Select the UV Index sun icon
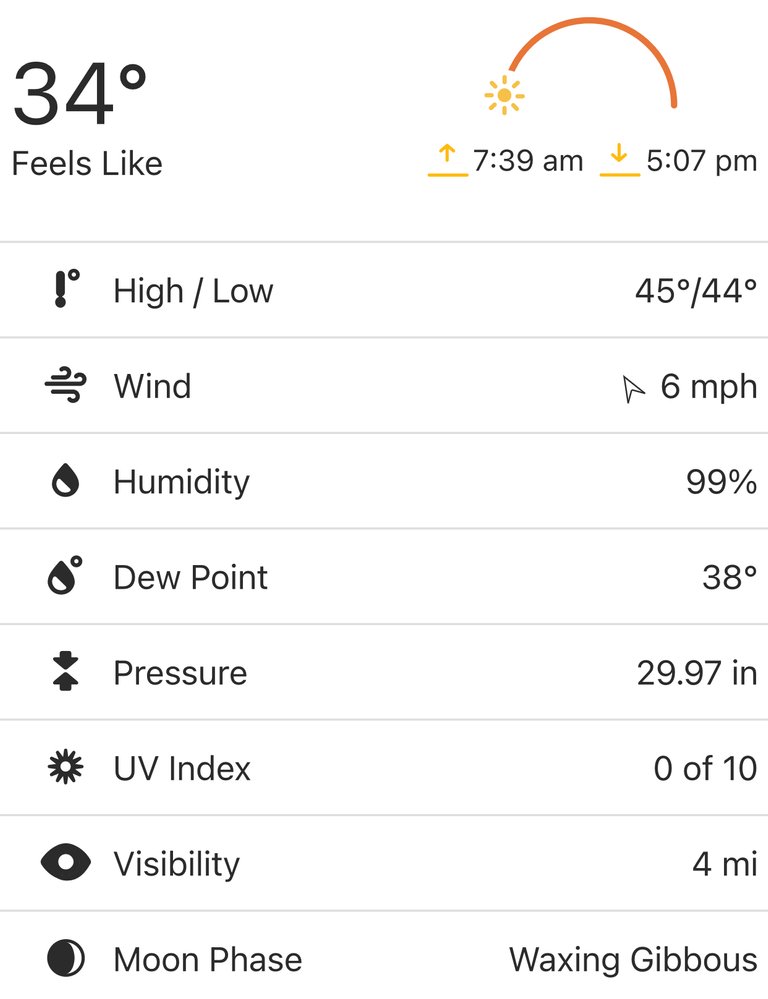Screen dimensions: 768x999 click(x=65, y=767)
